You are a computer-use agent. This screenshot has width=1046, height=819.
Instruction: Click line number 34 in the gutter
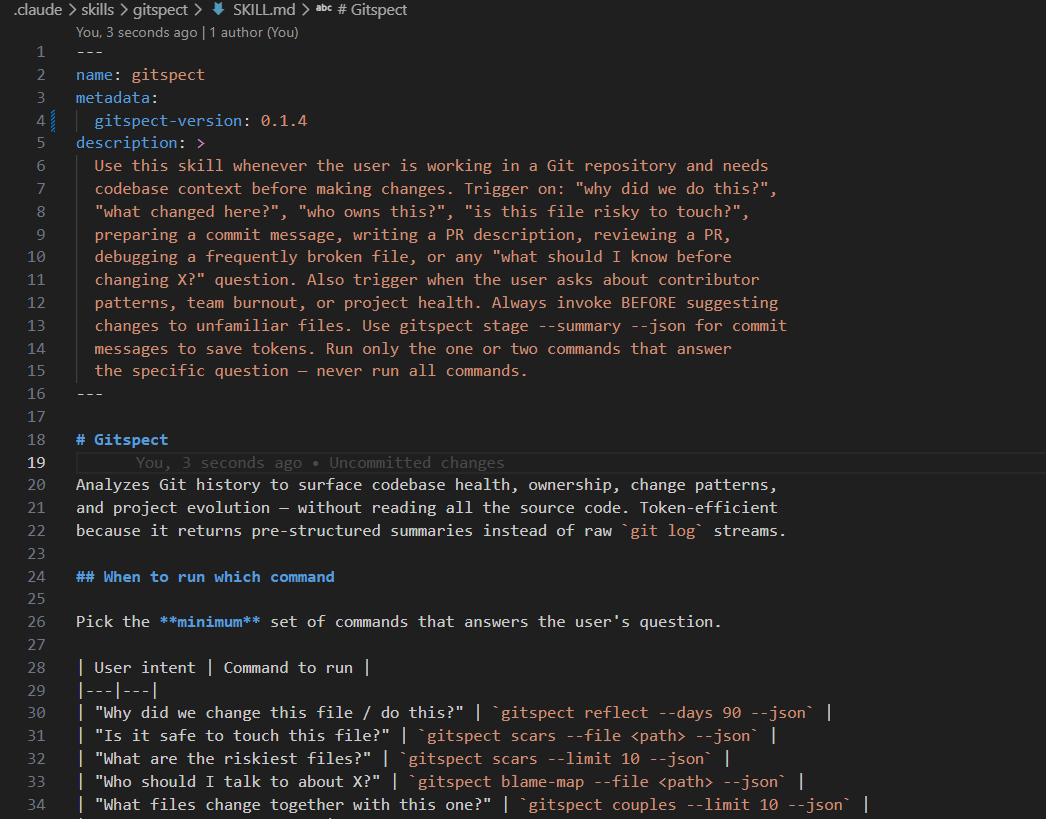pos(37,805)
